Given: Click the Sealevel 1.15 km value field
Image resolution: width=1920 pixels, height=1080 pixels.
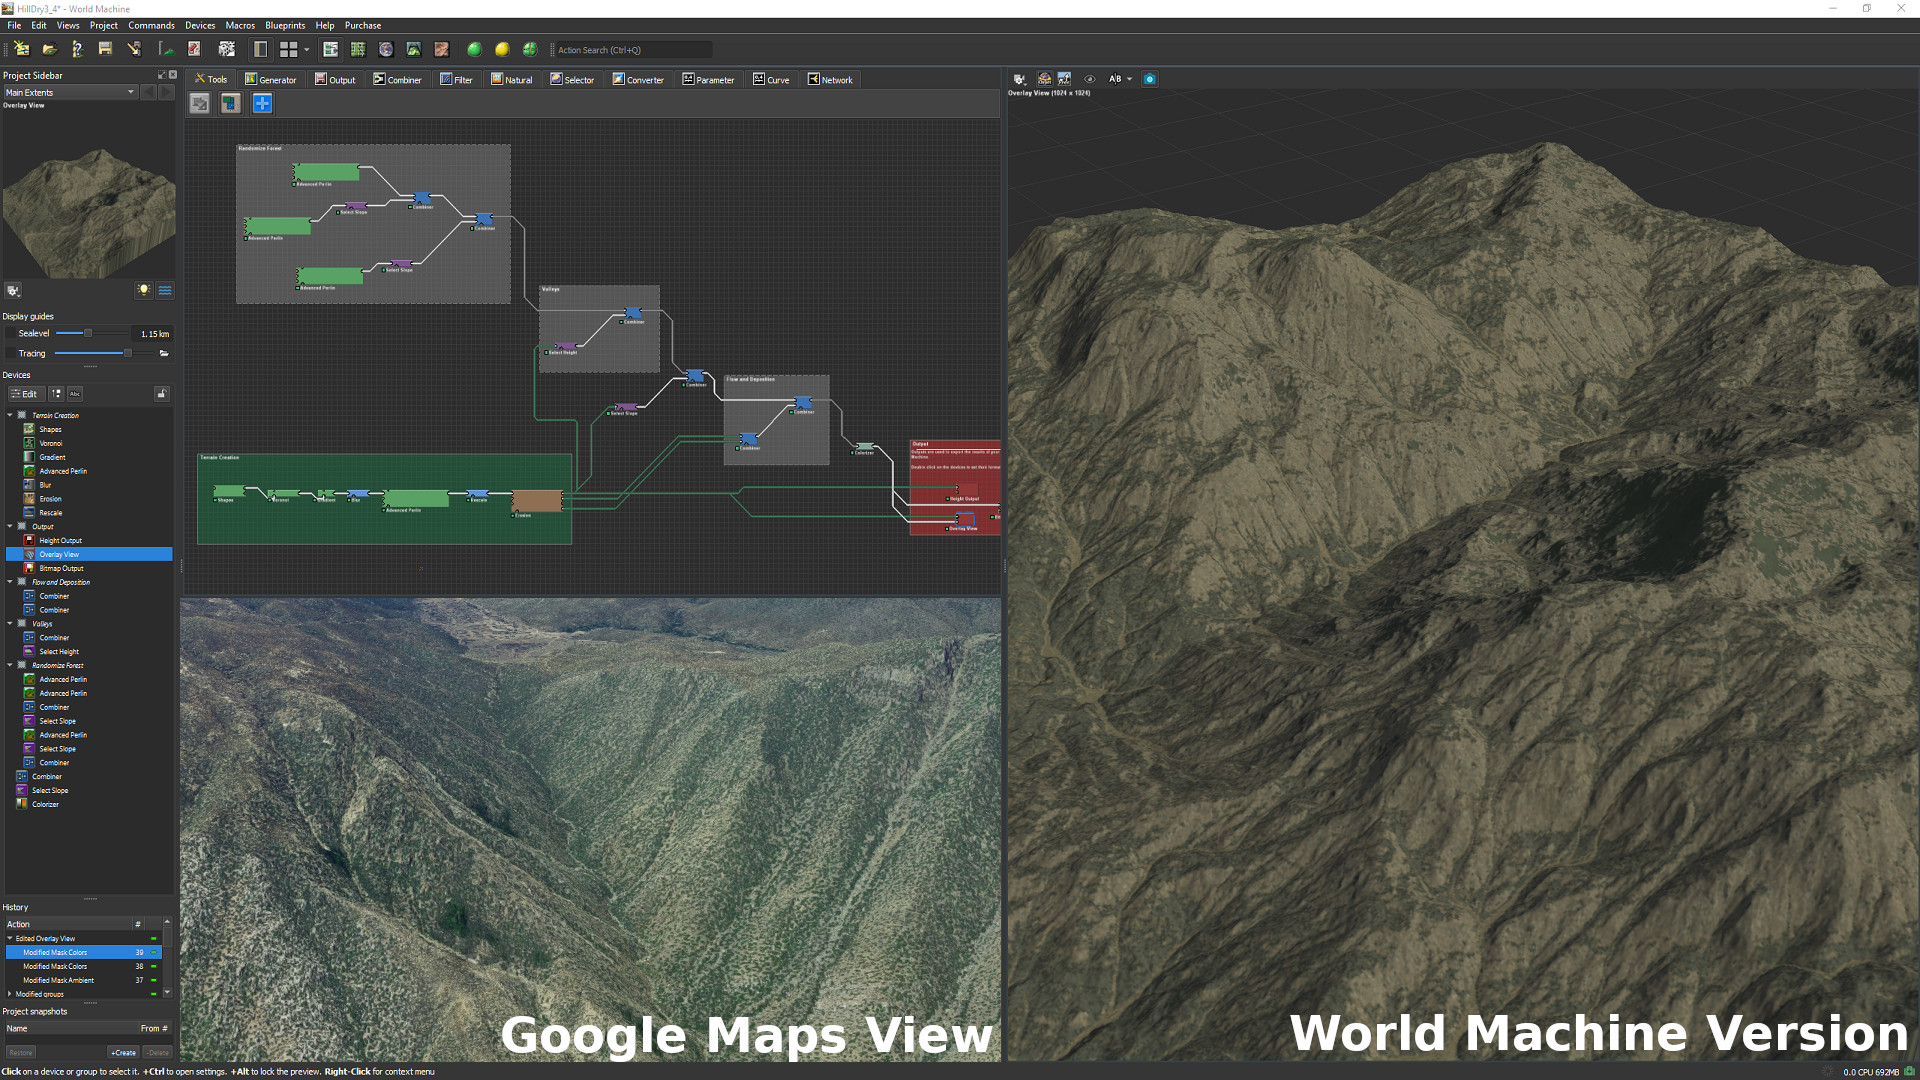Looking at the screenshot, I should [x=154, y=334].
